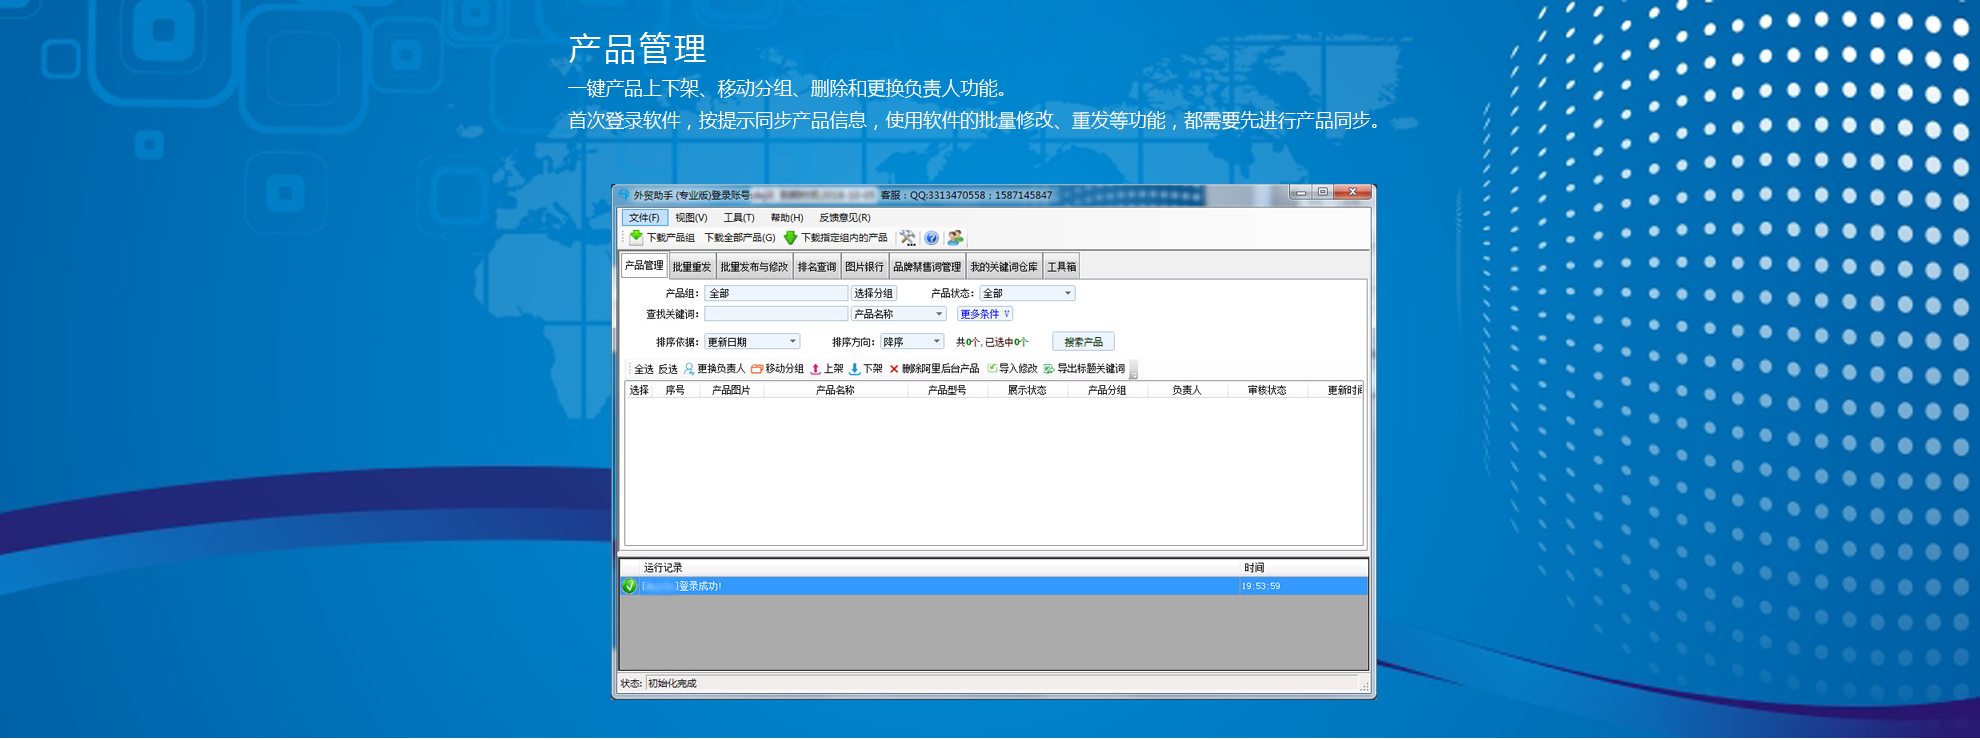Viewport: 1980px width, 740px height.
Task: Switch to 排名查询 tab
Action: coord(817,267)
